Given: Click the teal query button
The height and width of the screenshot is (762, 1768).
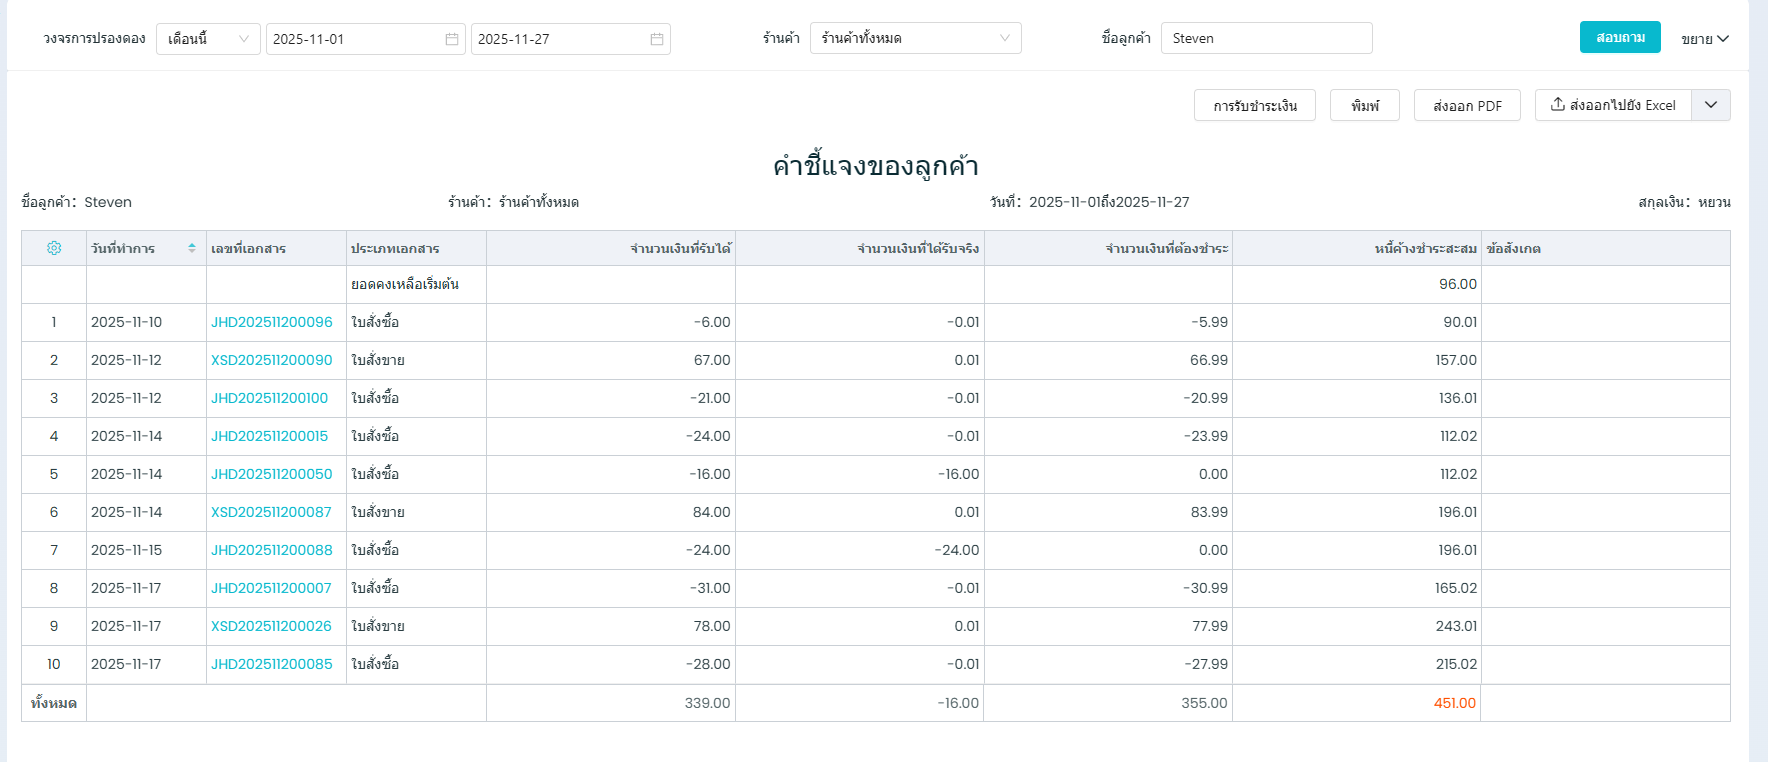Looking at the screenshot, I should click(1620, 37).
